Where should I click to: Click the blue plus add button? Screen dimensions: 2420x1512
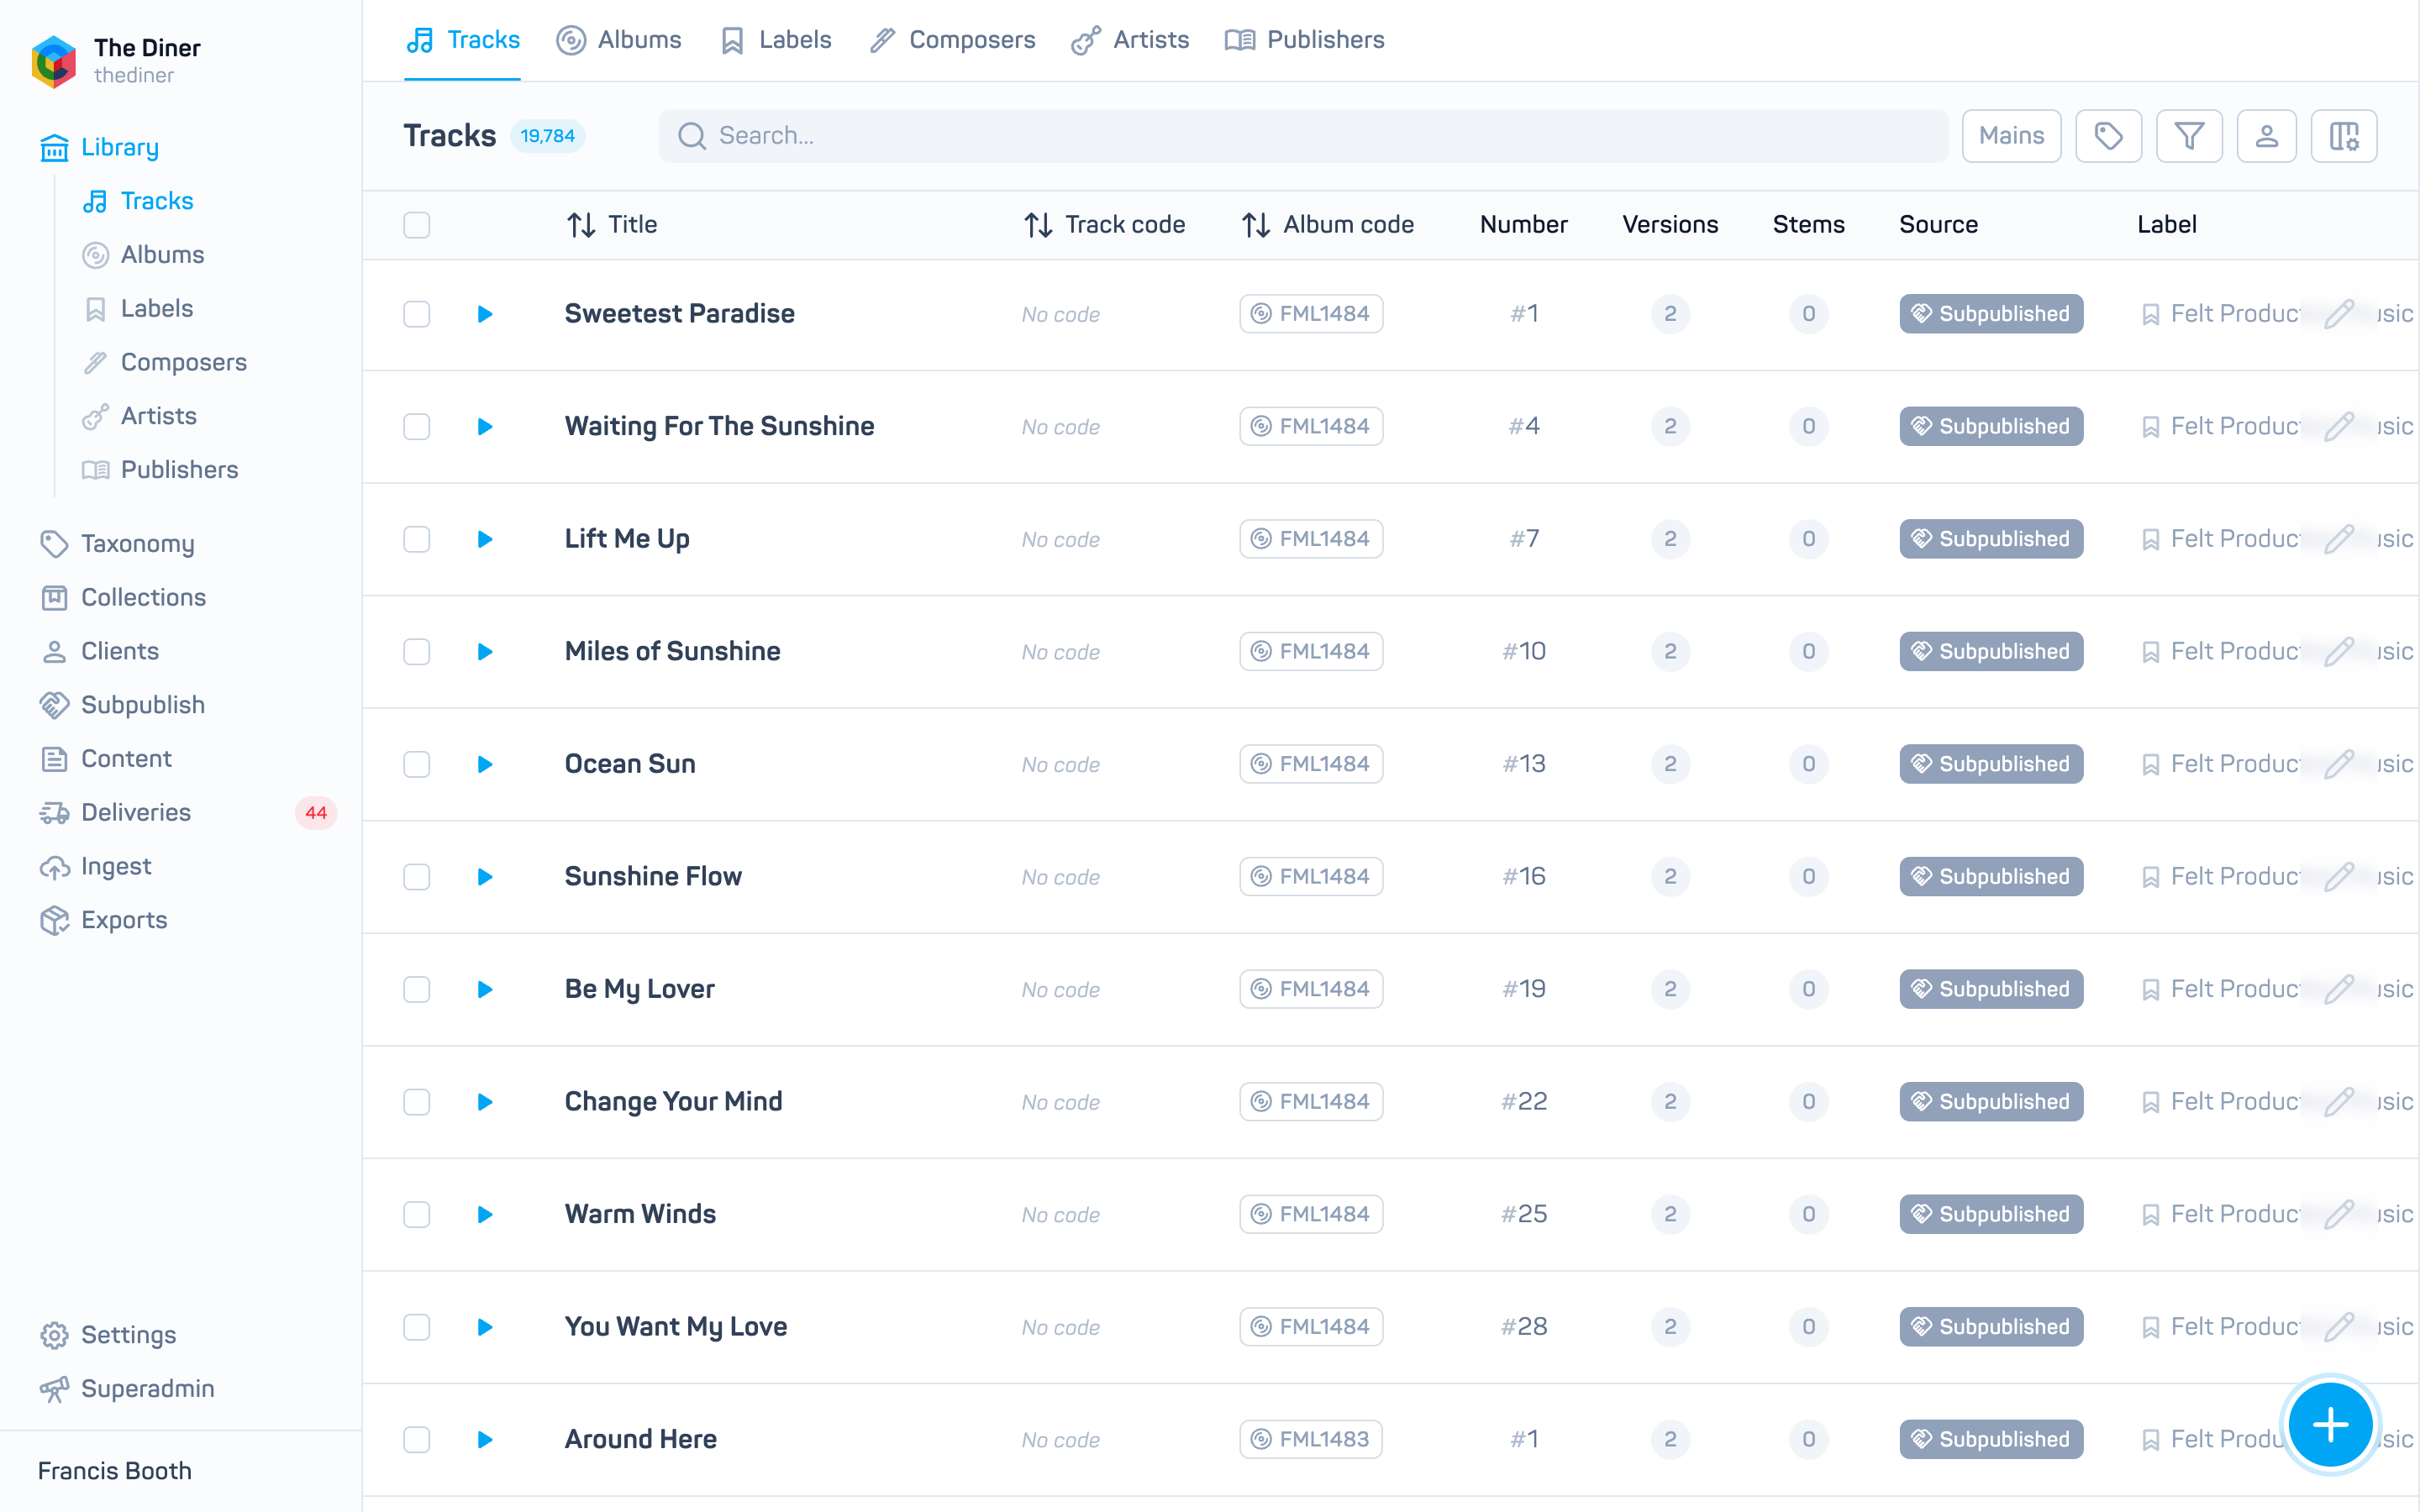click(2330, 1424)
